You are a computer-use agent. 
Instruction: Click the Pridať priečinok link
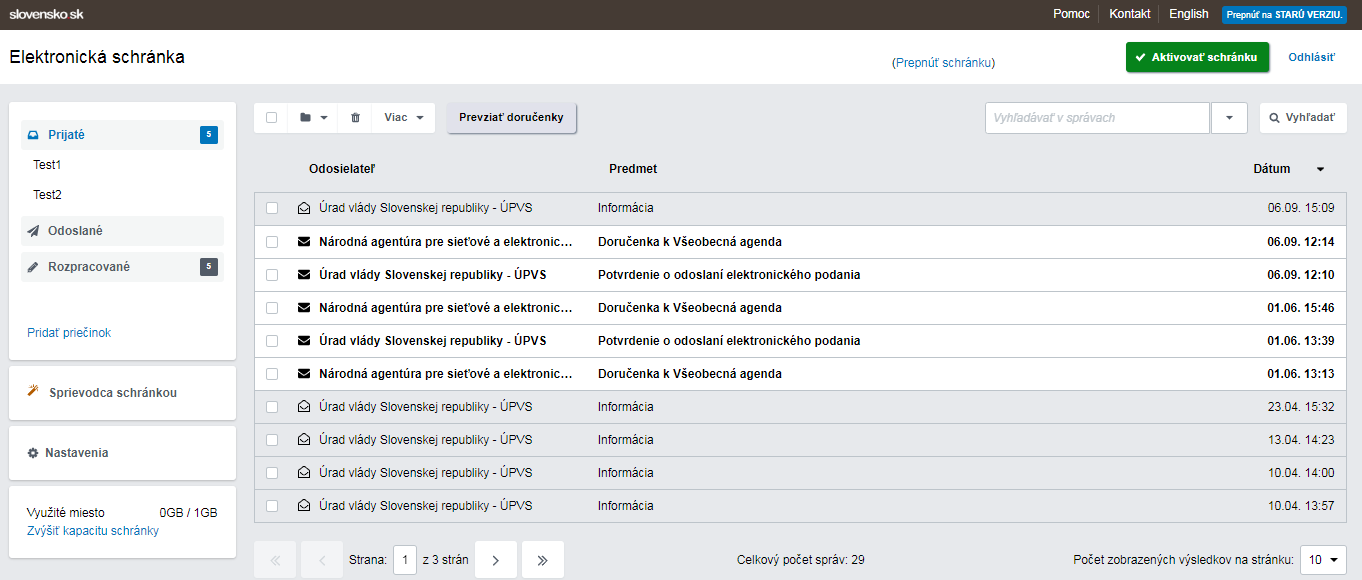tap(69, 333)
